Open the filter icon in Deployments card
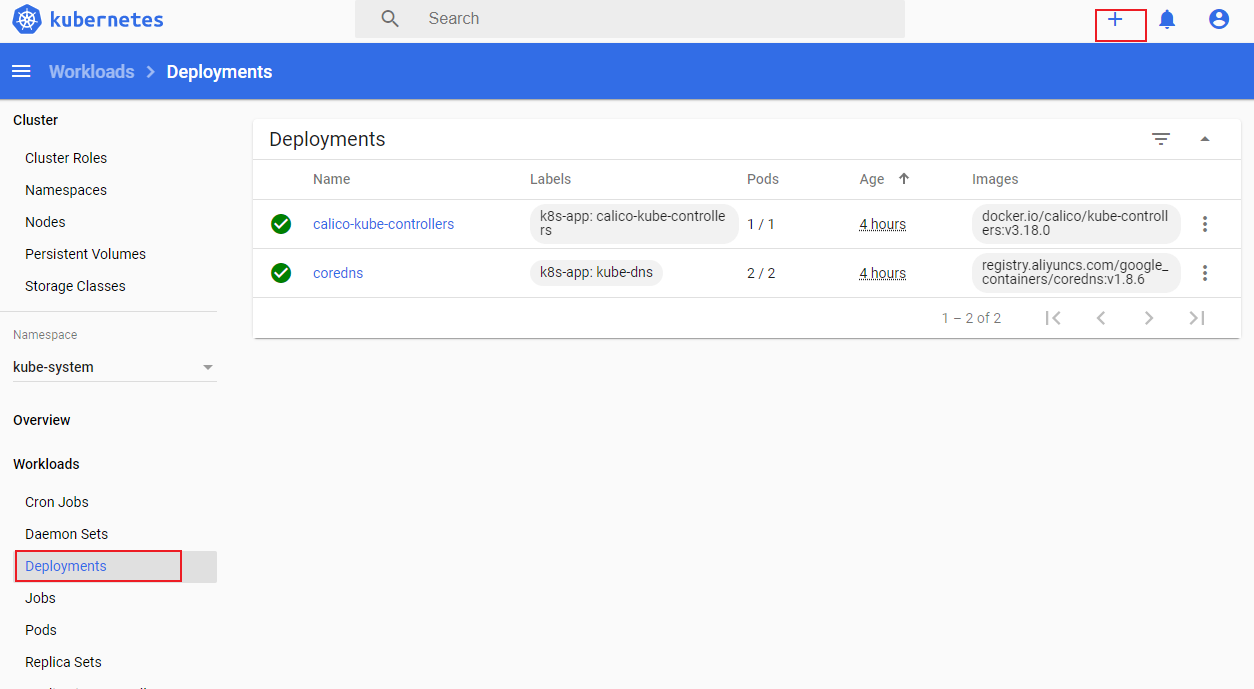 1161,139
